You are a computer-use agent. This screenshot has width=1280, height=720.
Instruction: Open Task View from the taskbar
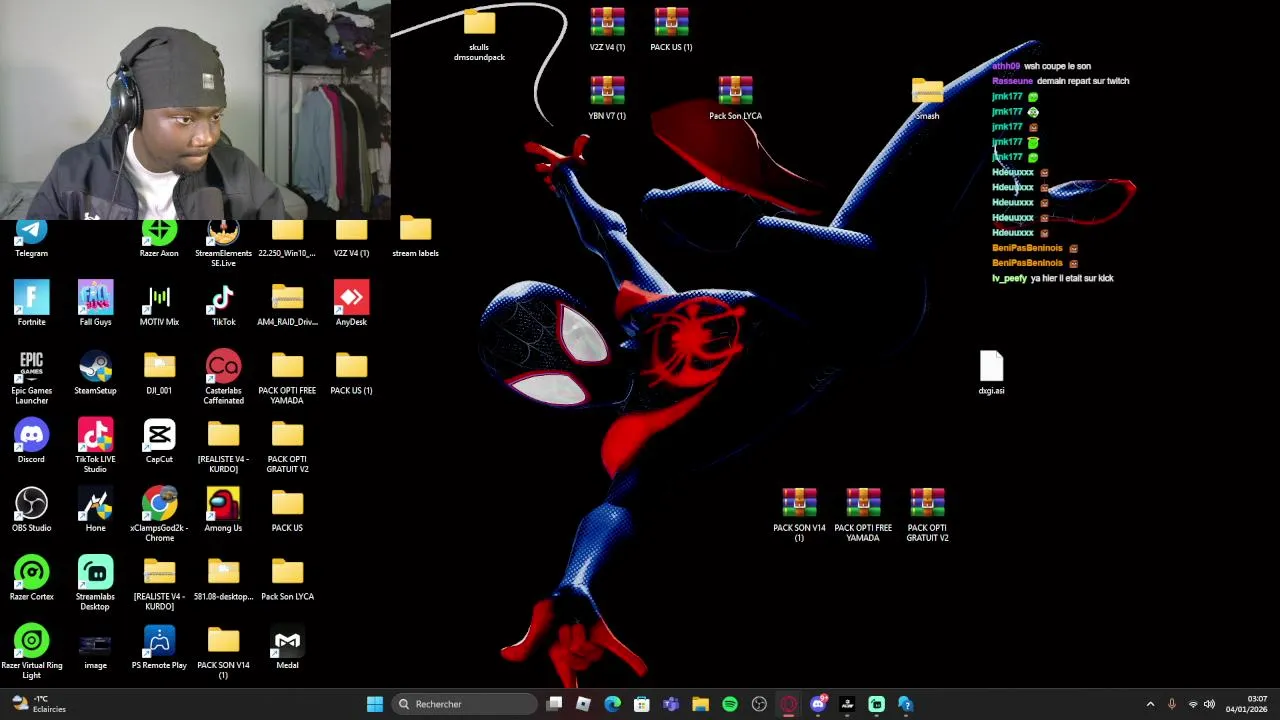point(555,704)
